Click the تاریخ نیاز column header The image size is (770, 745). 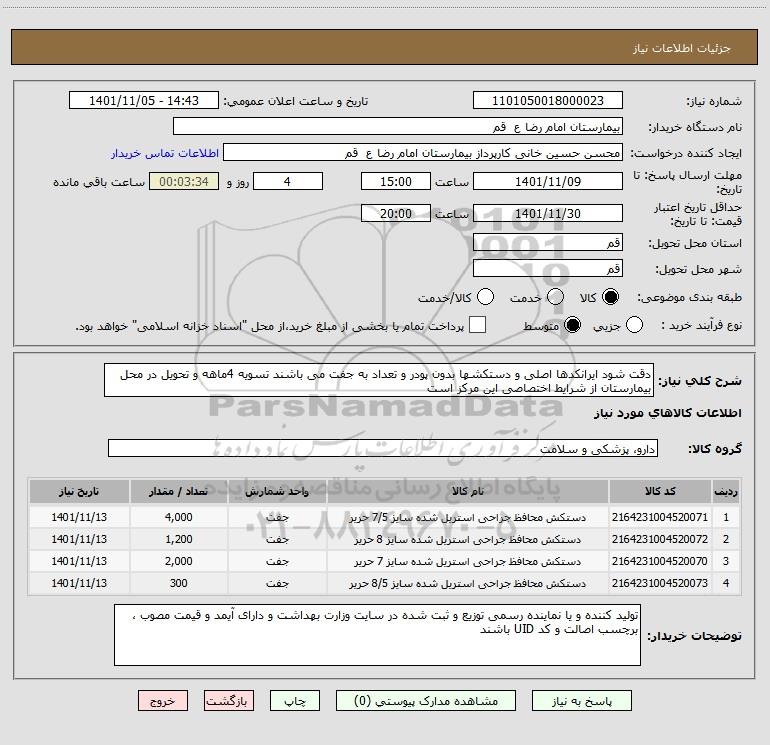click(x=79, y=491)
